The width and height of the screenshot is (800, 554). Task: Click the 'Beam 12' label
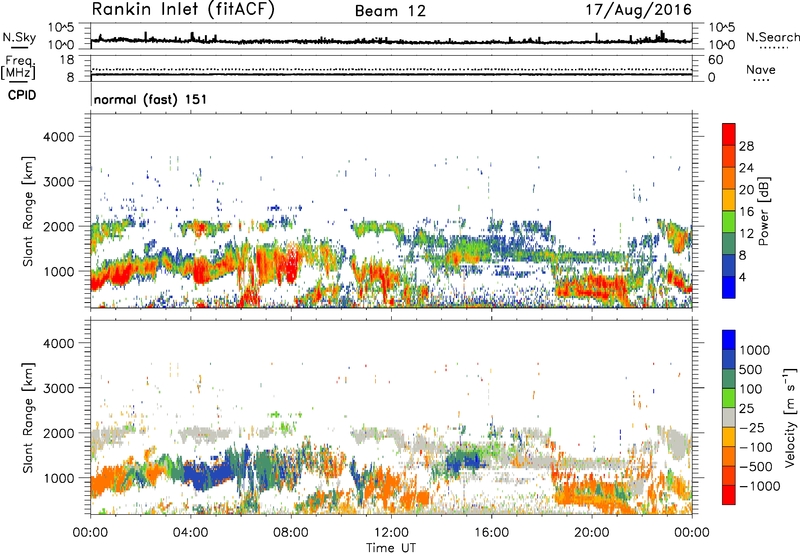click(390, 11)
